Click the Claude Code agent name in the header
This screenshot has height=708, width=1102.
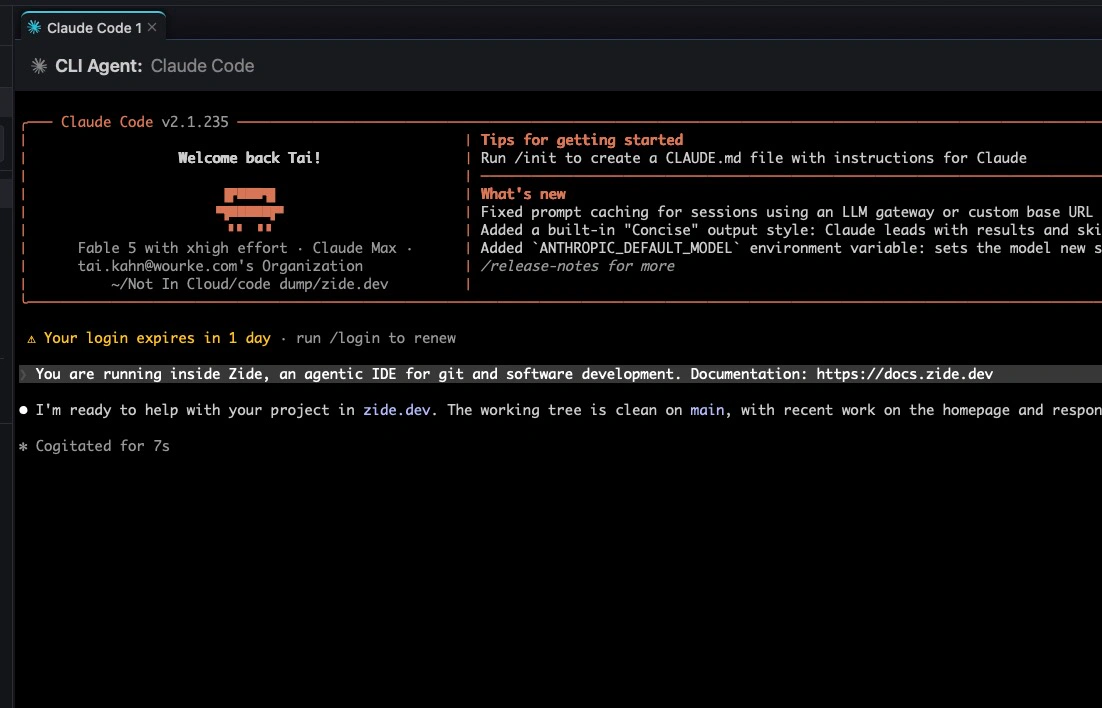pos(202,66)
